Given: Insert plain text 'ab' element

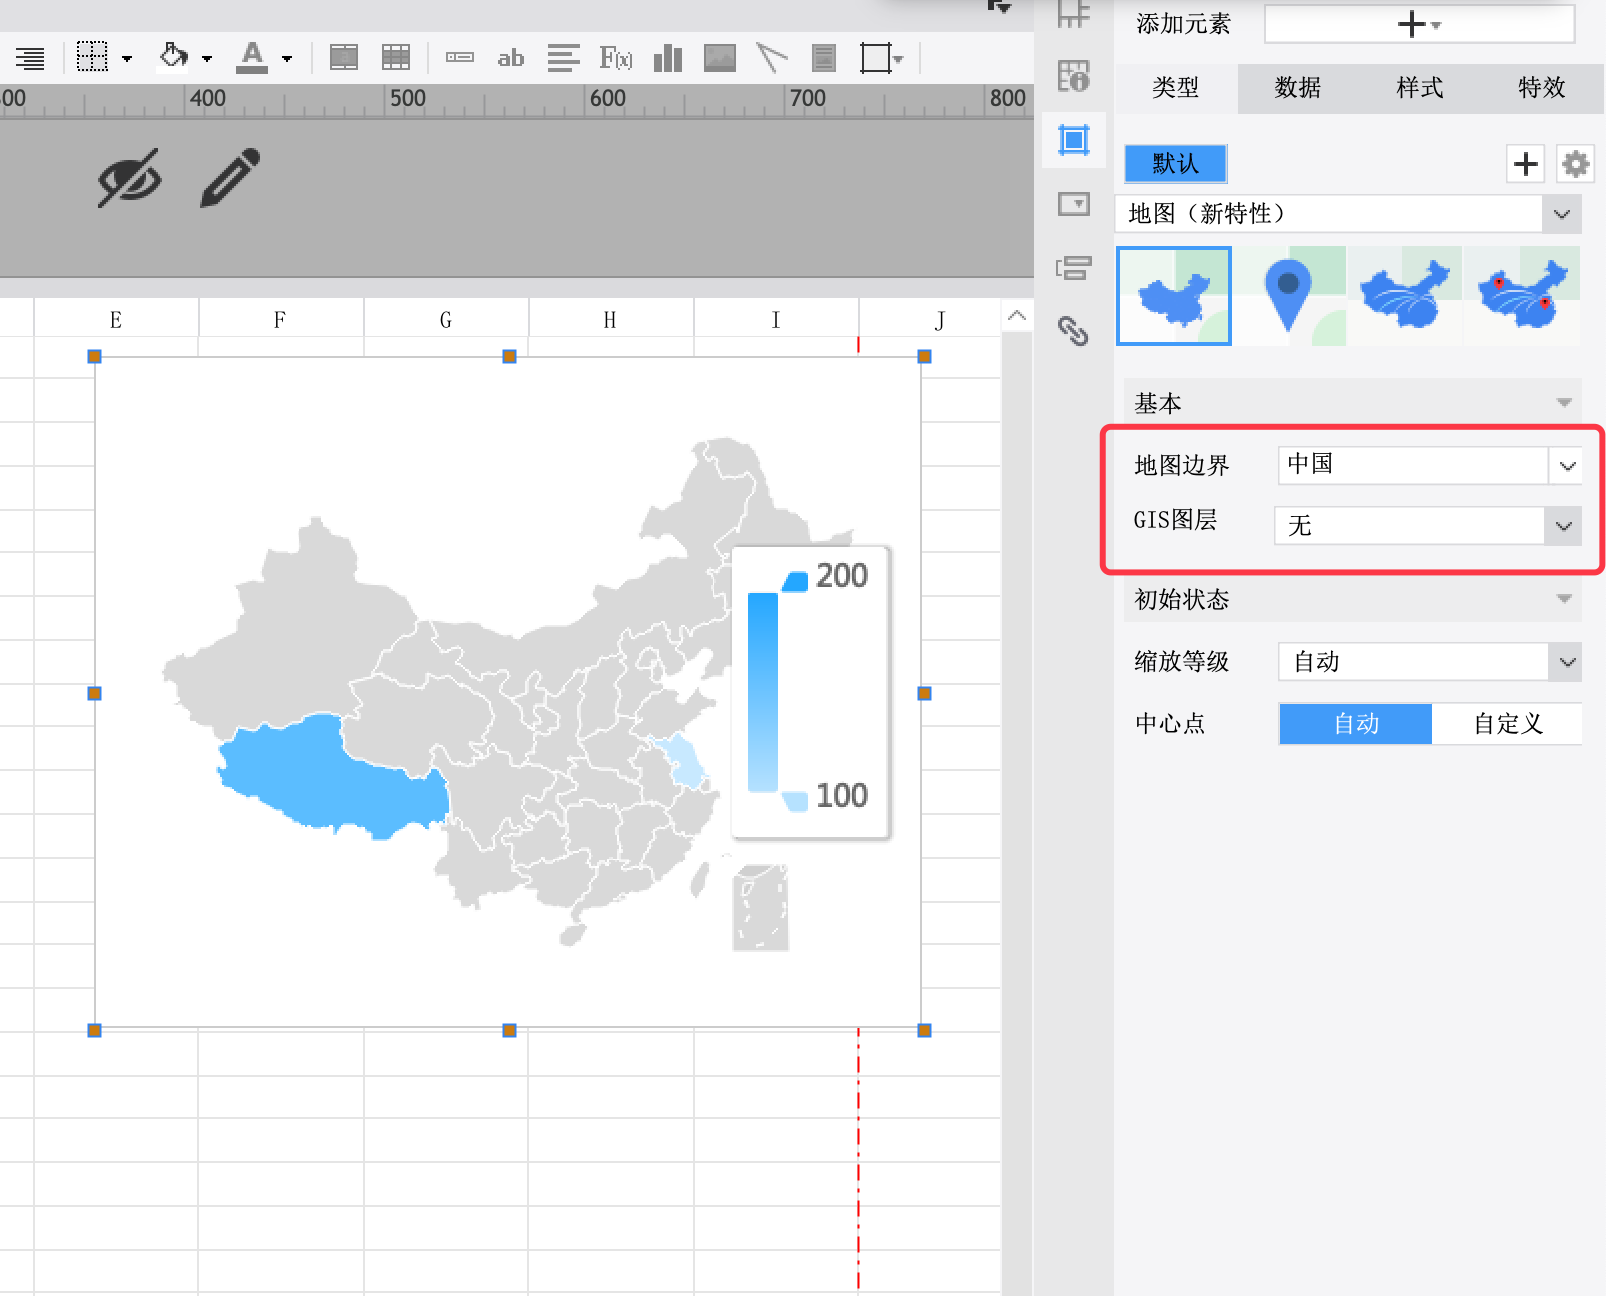Looking at the screenshot, I should (511, 58).
